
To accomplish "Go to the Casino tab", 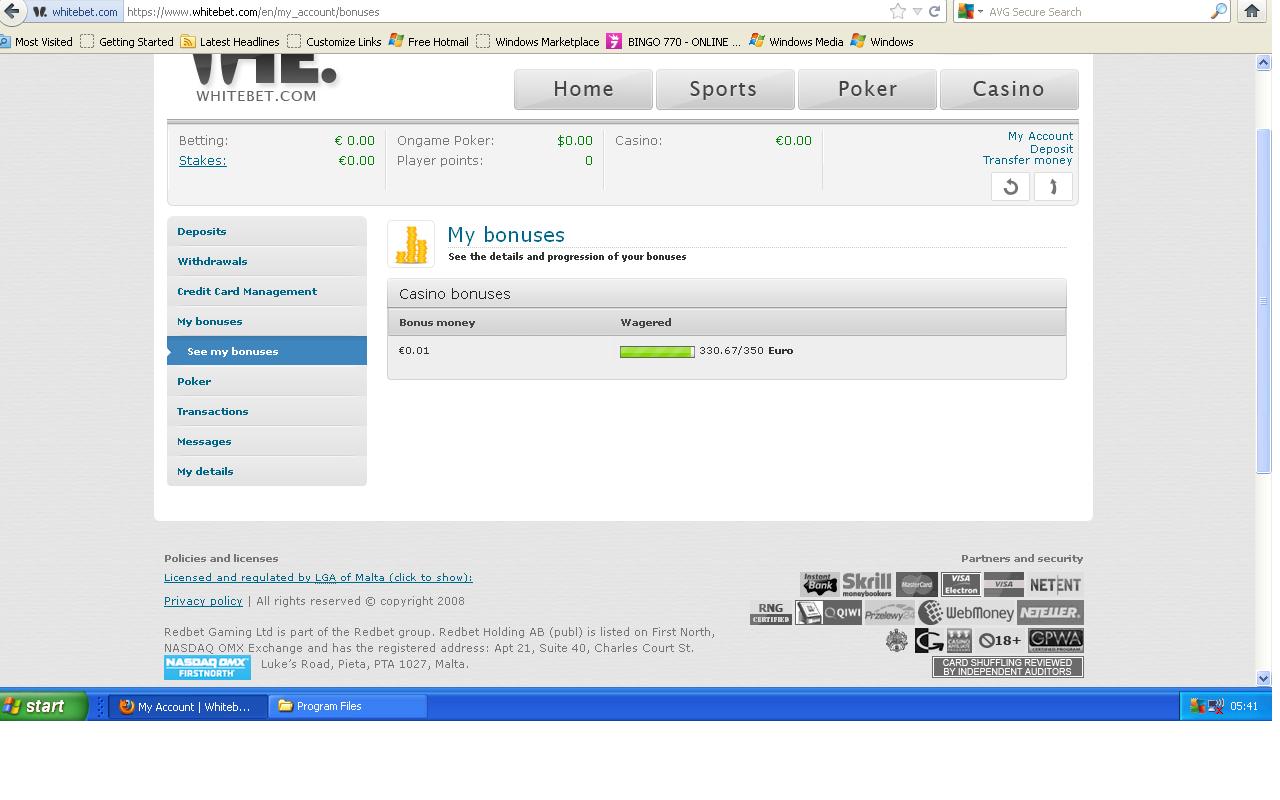I will (1009, 89).
